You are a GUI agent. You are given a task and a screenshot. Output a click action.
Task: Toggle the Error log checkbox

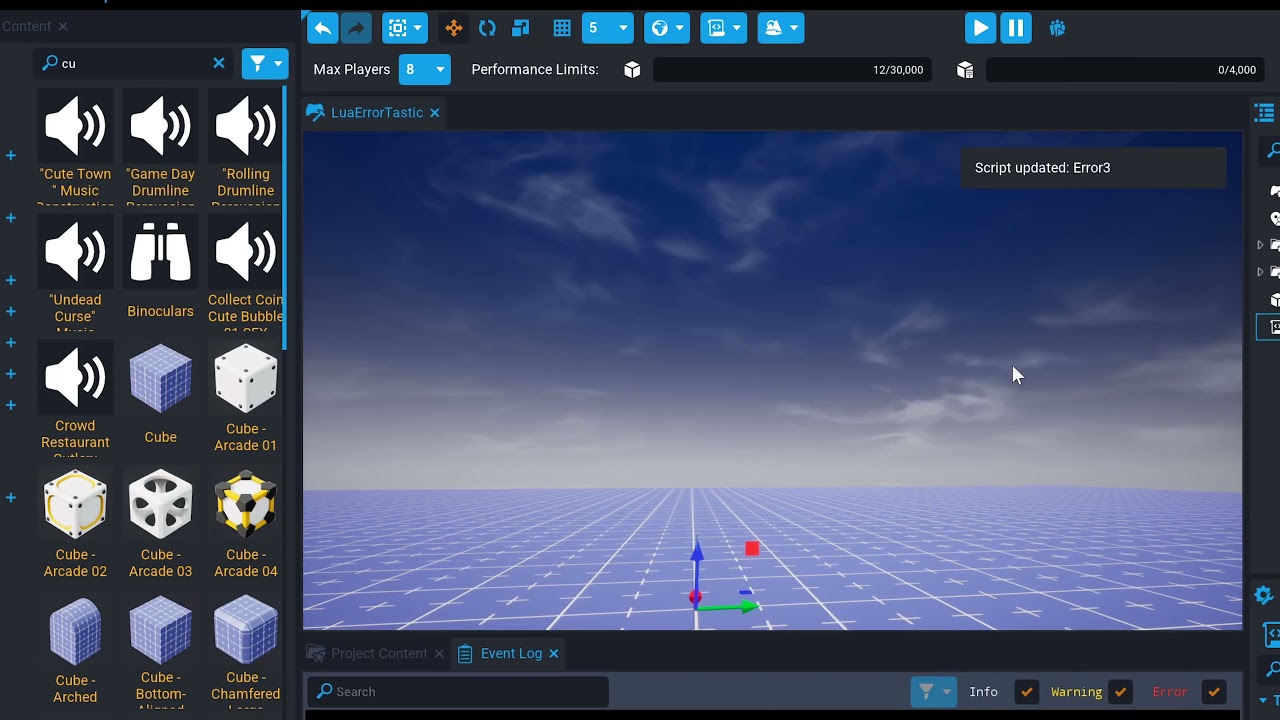(x=1213, y=691)
